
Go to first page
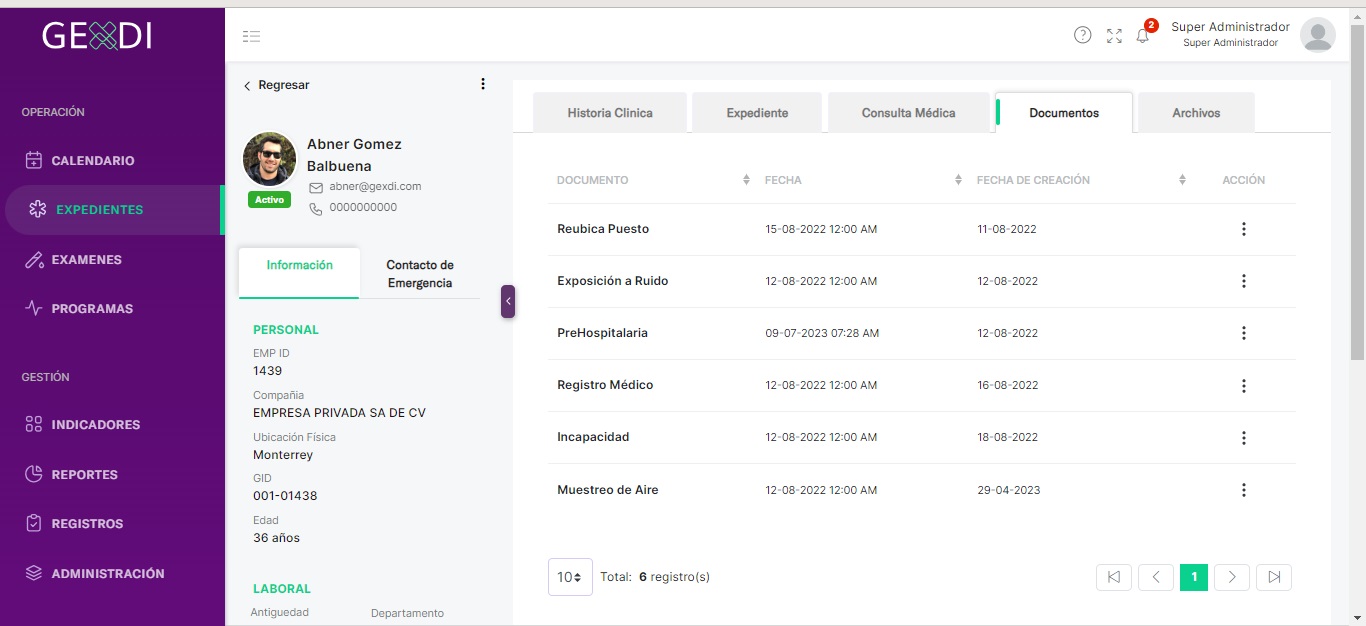[x=1114, y=577]
